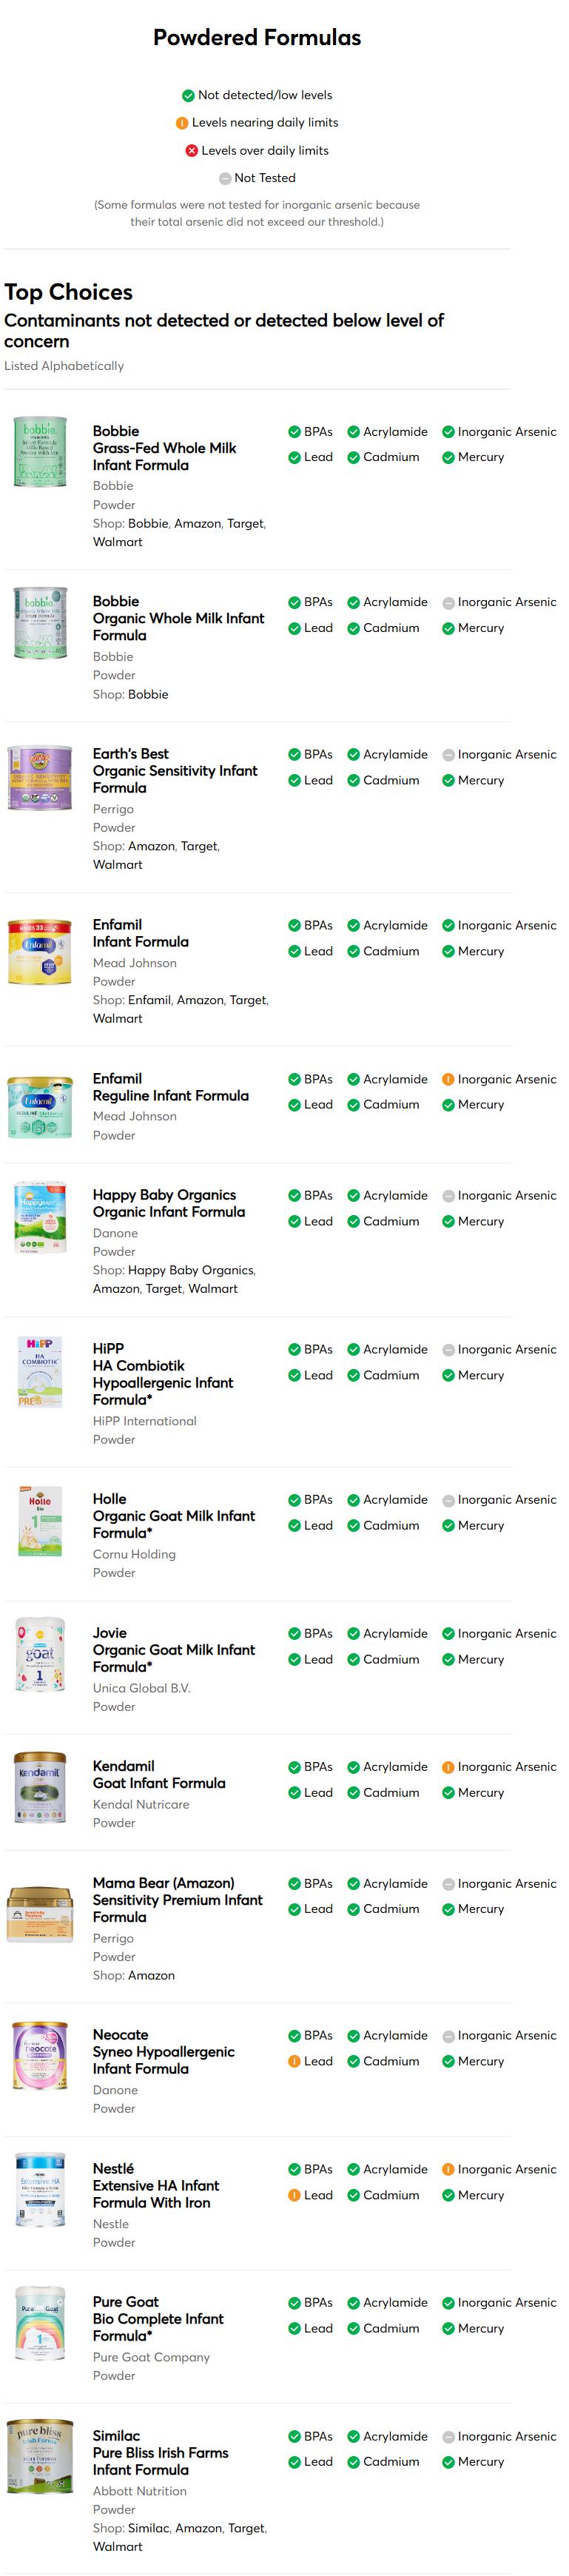Click the green Mercury check icon for Pure Goat
This screenshot has height=2576, width=569.
[448, 2329]
